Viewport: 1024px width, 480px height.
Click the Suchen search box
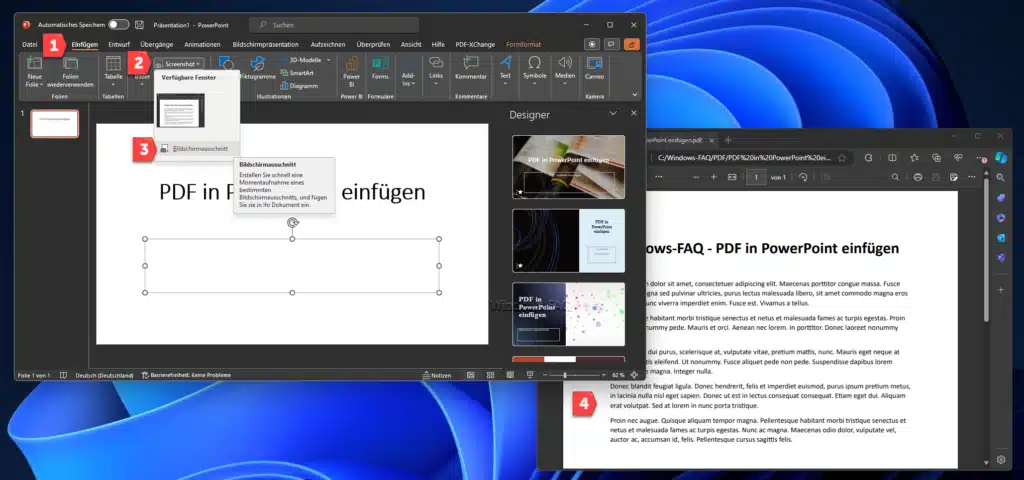(334, 25)
